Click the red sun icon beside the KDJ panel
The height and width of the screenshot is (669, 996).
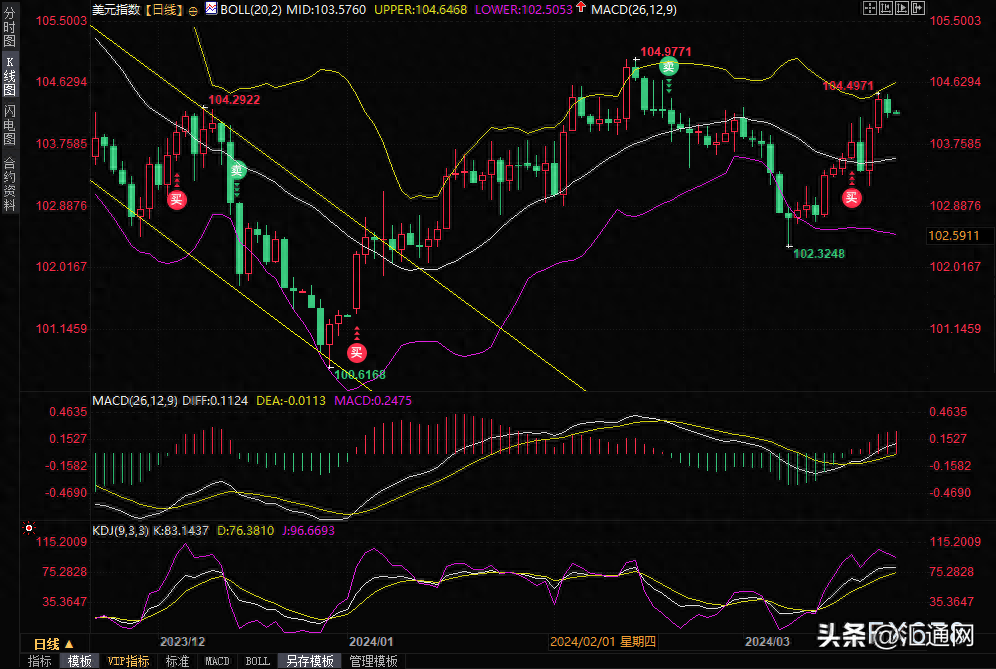[x=27, y=524]
